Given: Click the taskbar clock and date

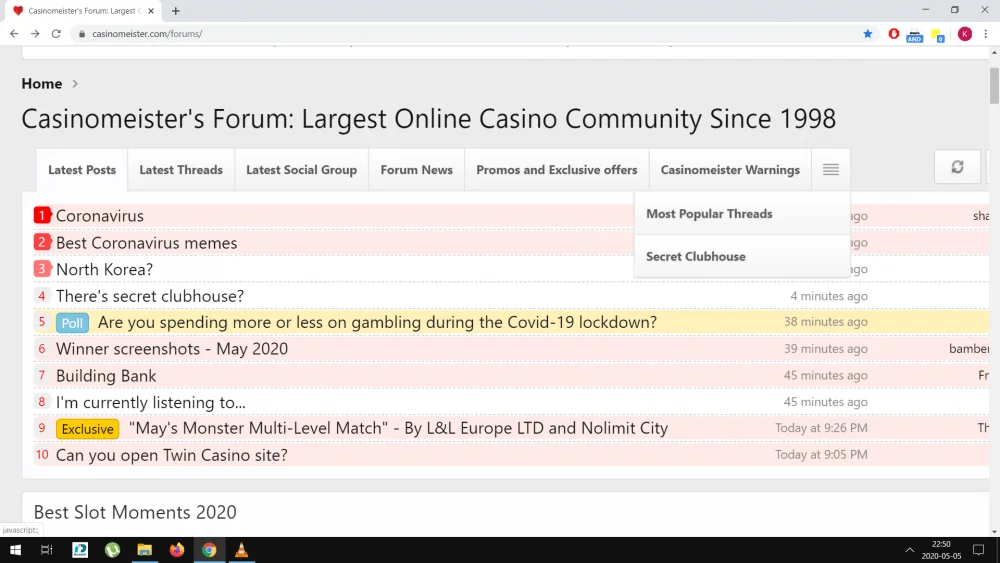Looking at the screenshot, I should coord(941,550).
